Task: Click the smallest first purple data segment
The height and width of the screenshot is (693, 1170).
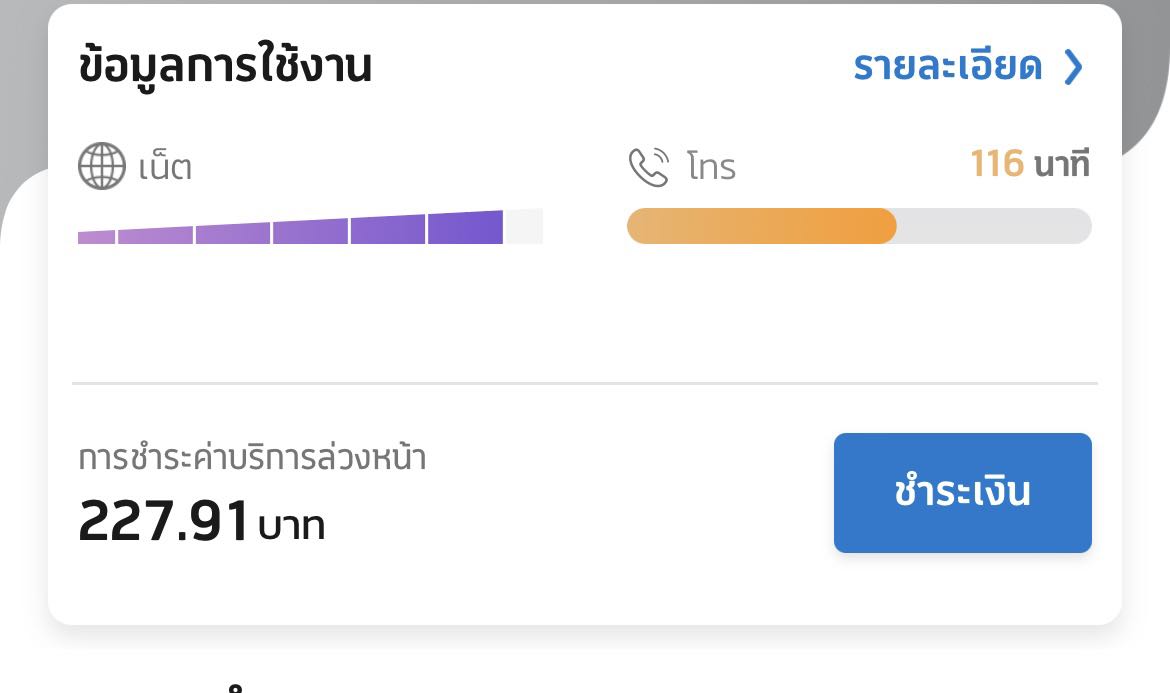Action: (96, 237)
